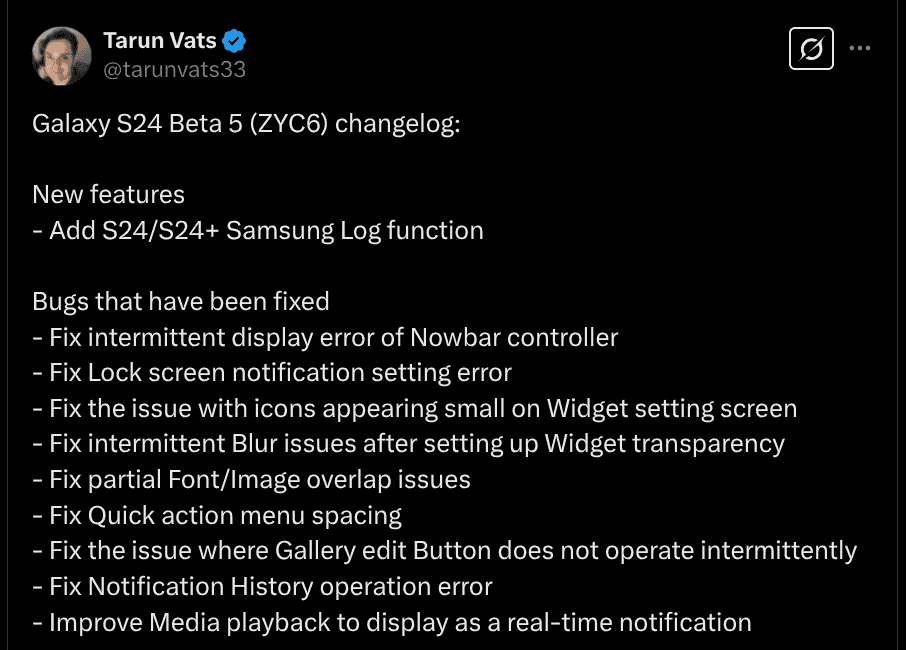Click the "Bugs that have been fixed" line
This screenshot has width=906, height=650.
point(181,301)
